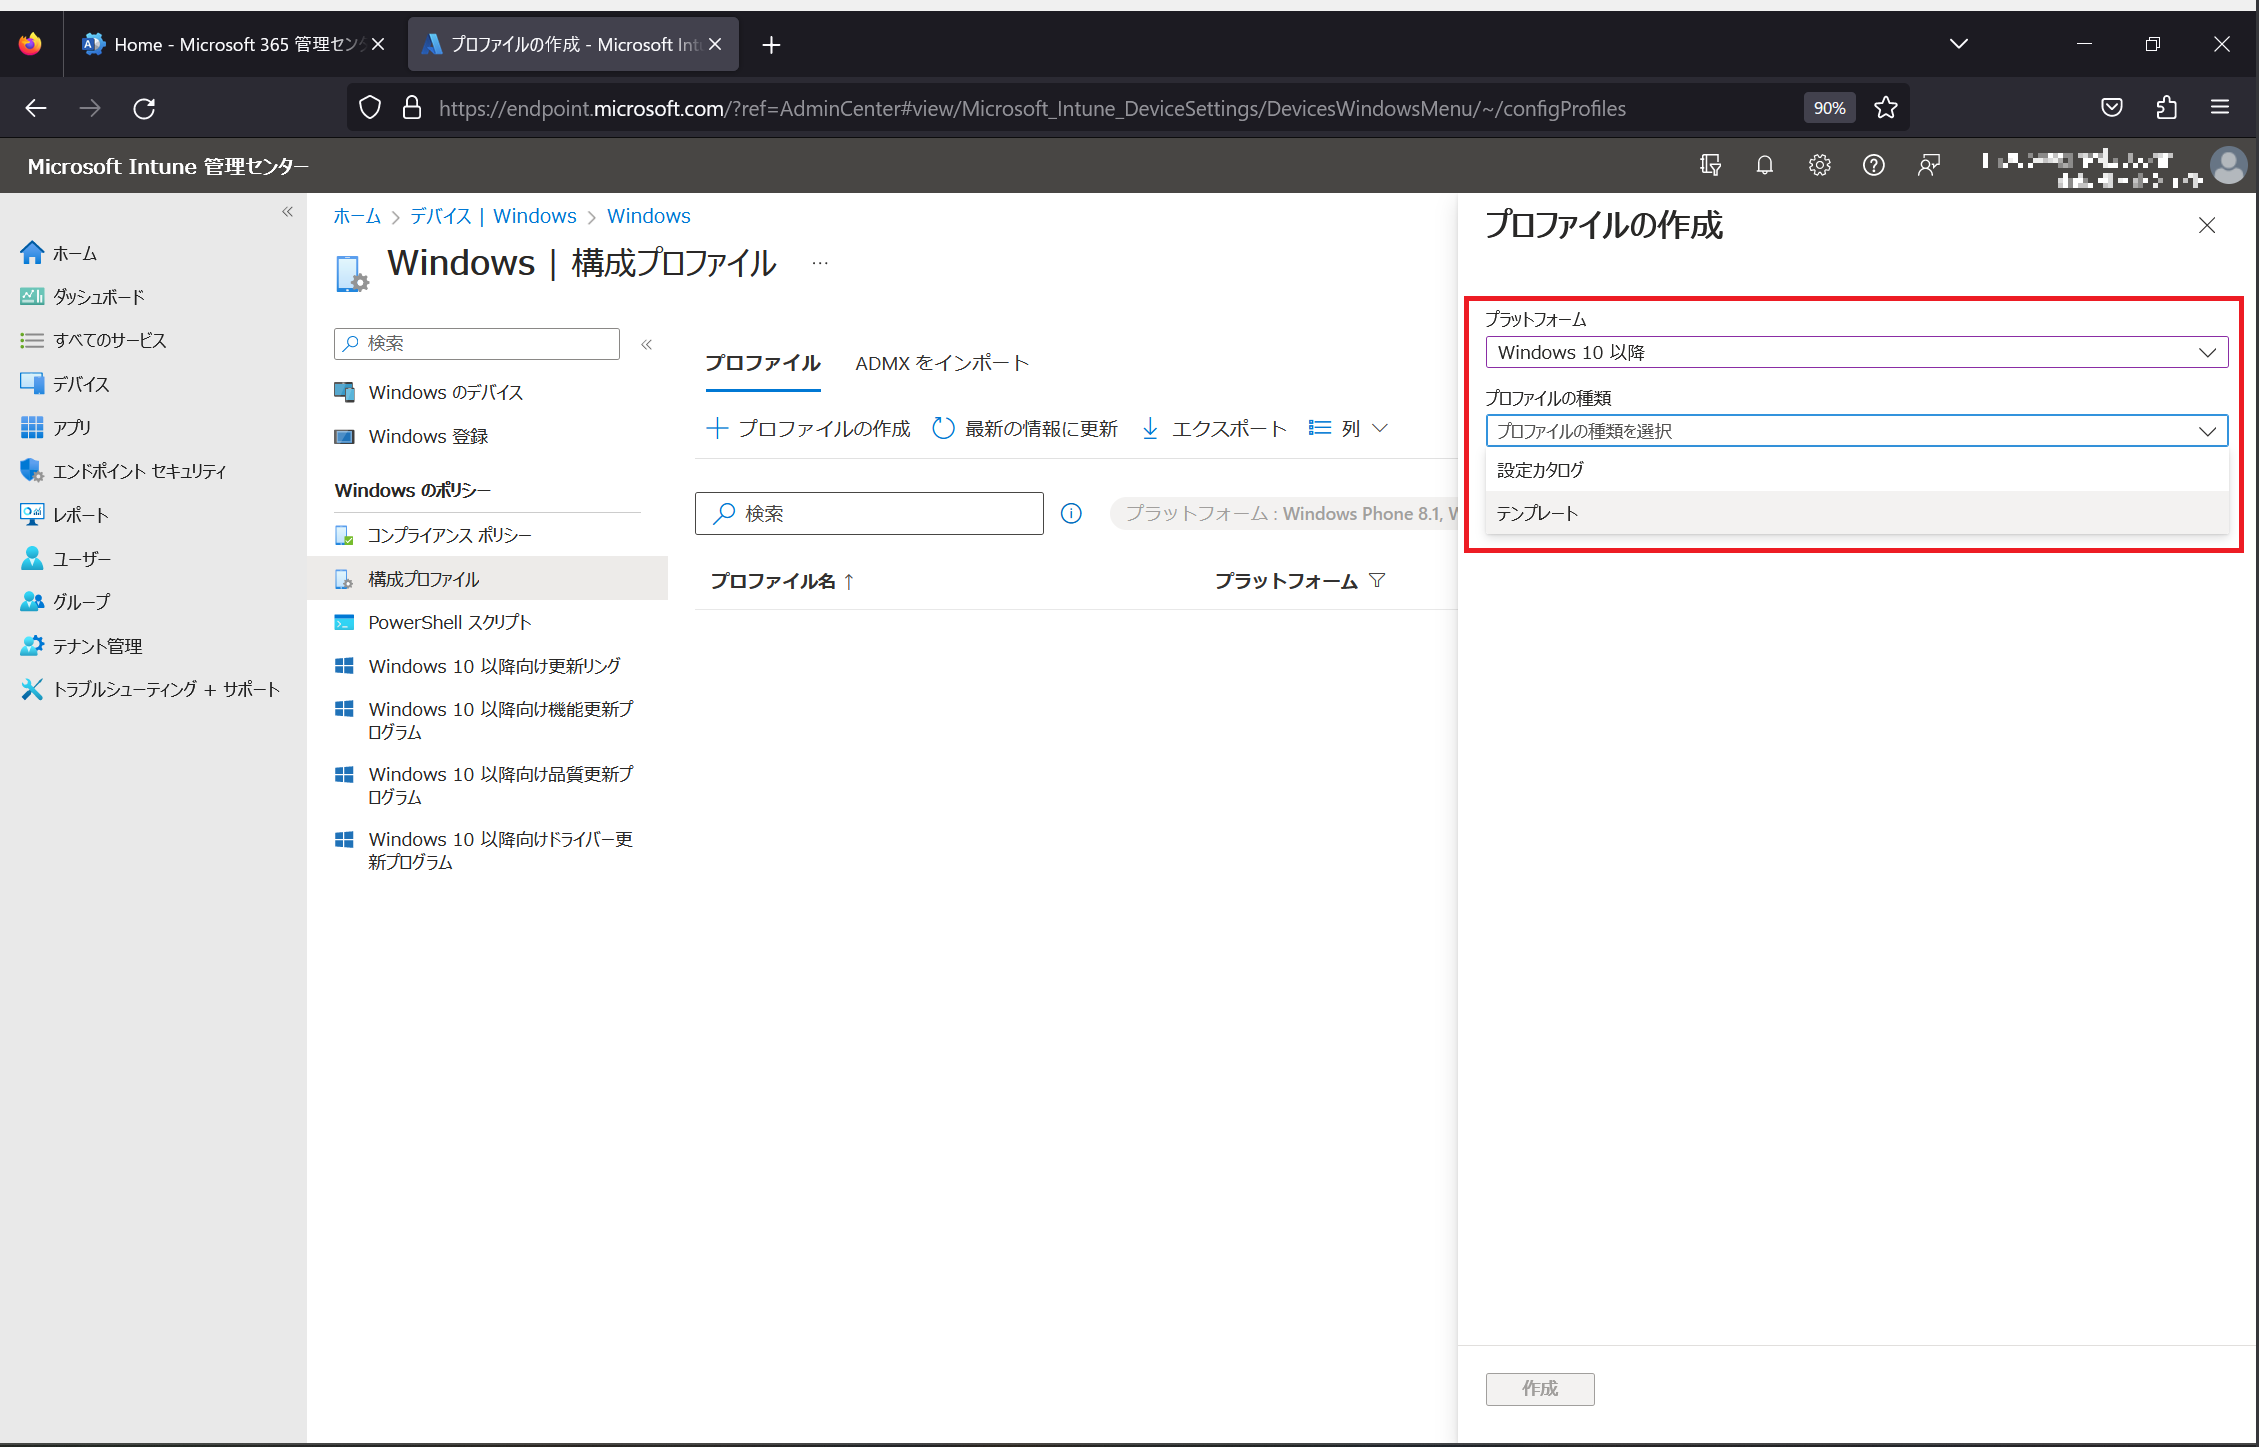Click the refresh latest information icon

pos(945,430)
